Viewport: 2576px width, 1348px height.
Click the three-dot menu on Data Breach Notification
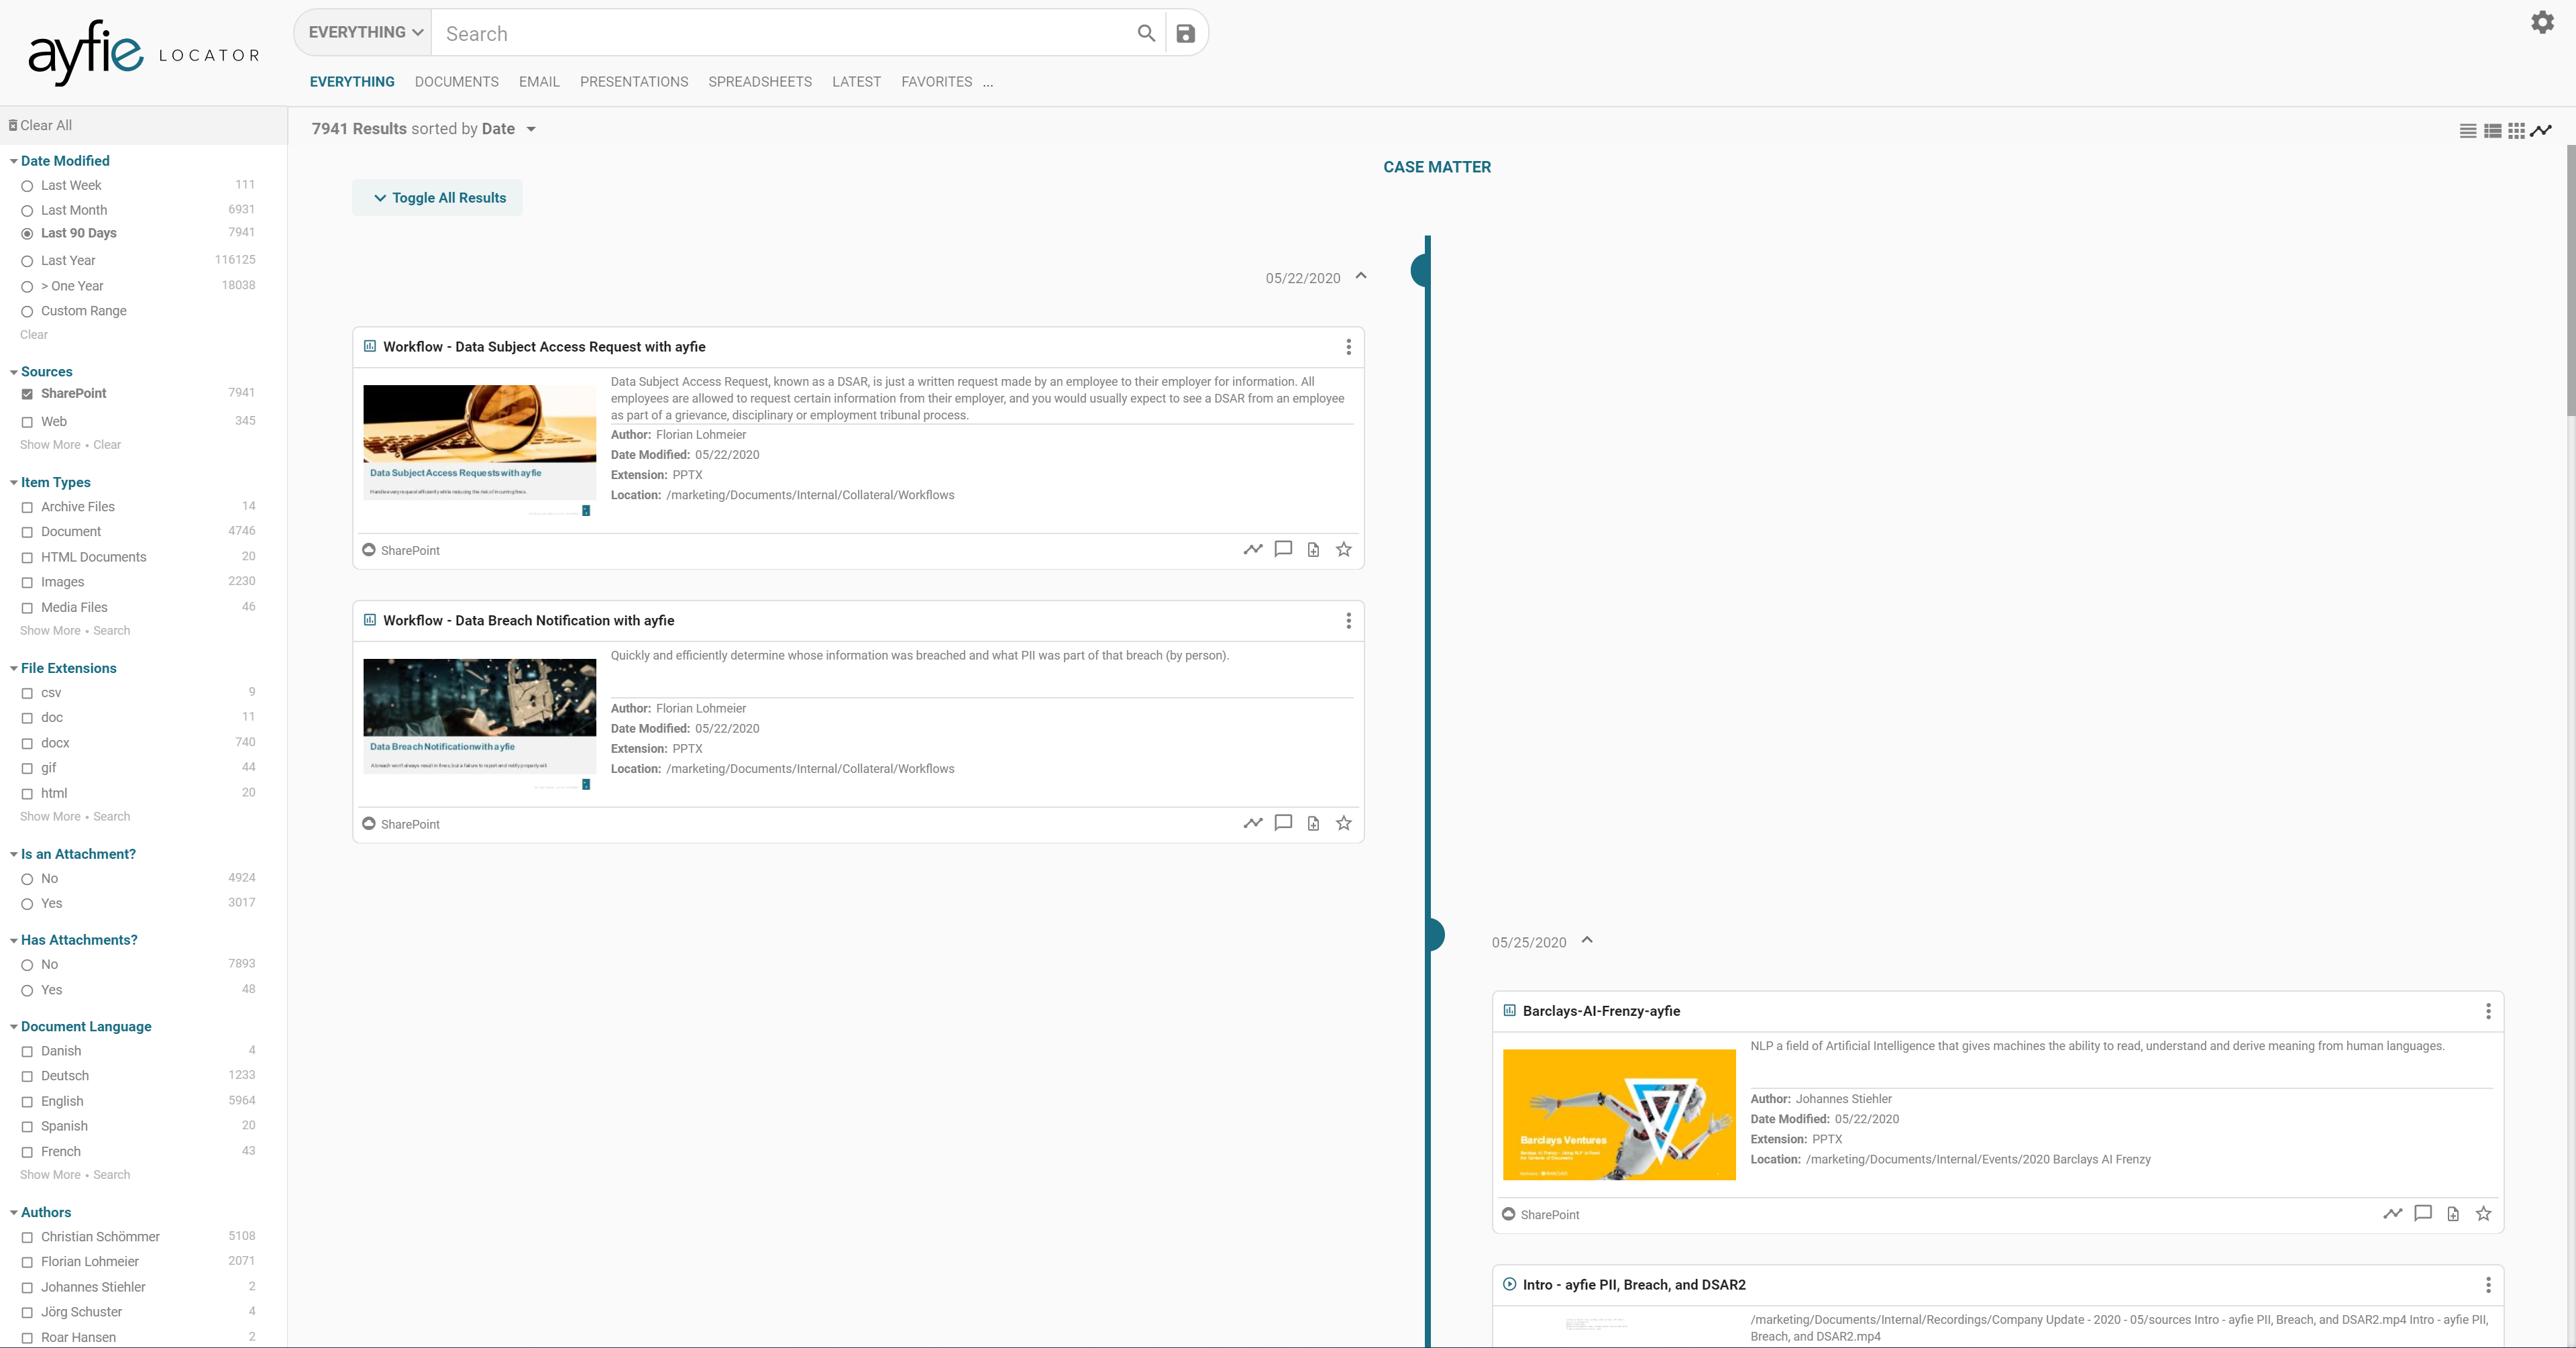pos(1348,620)
